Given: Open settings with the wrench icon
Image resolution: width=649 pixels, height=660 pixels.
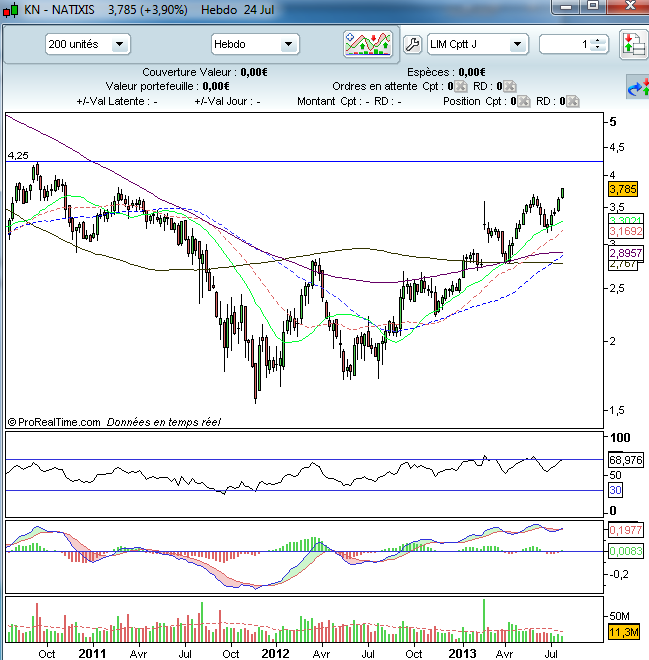Looking at the screenshot, I should point(412,44).
